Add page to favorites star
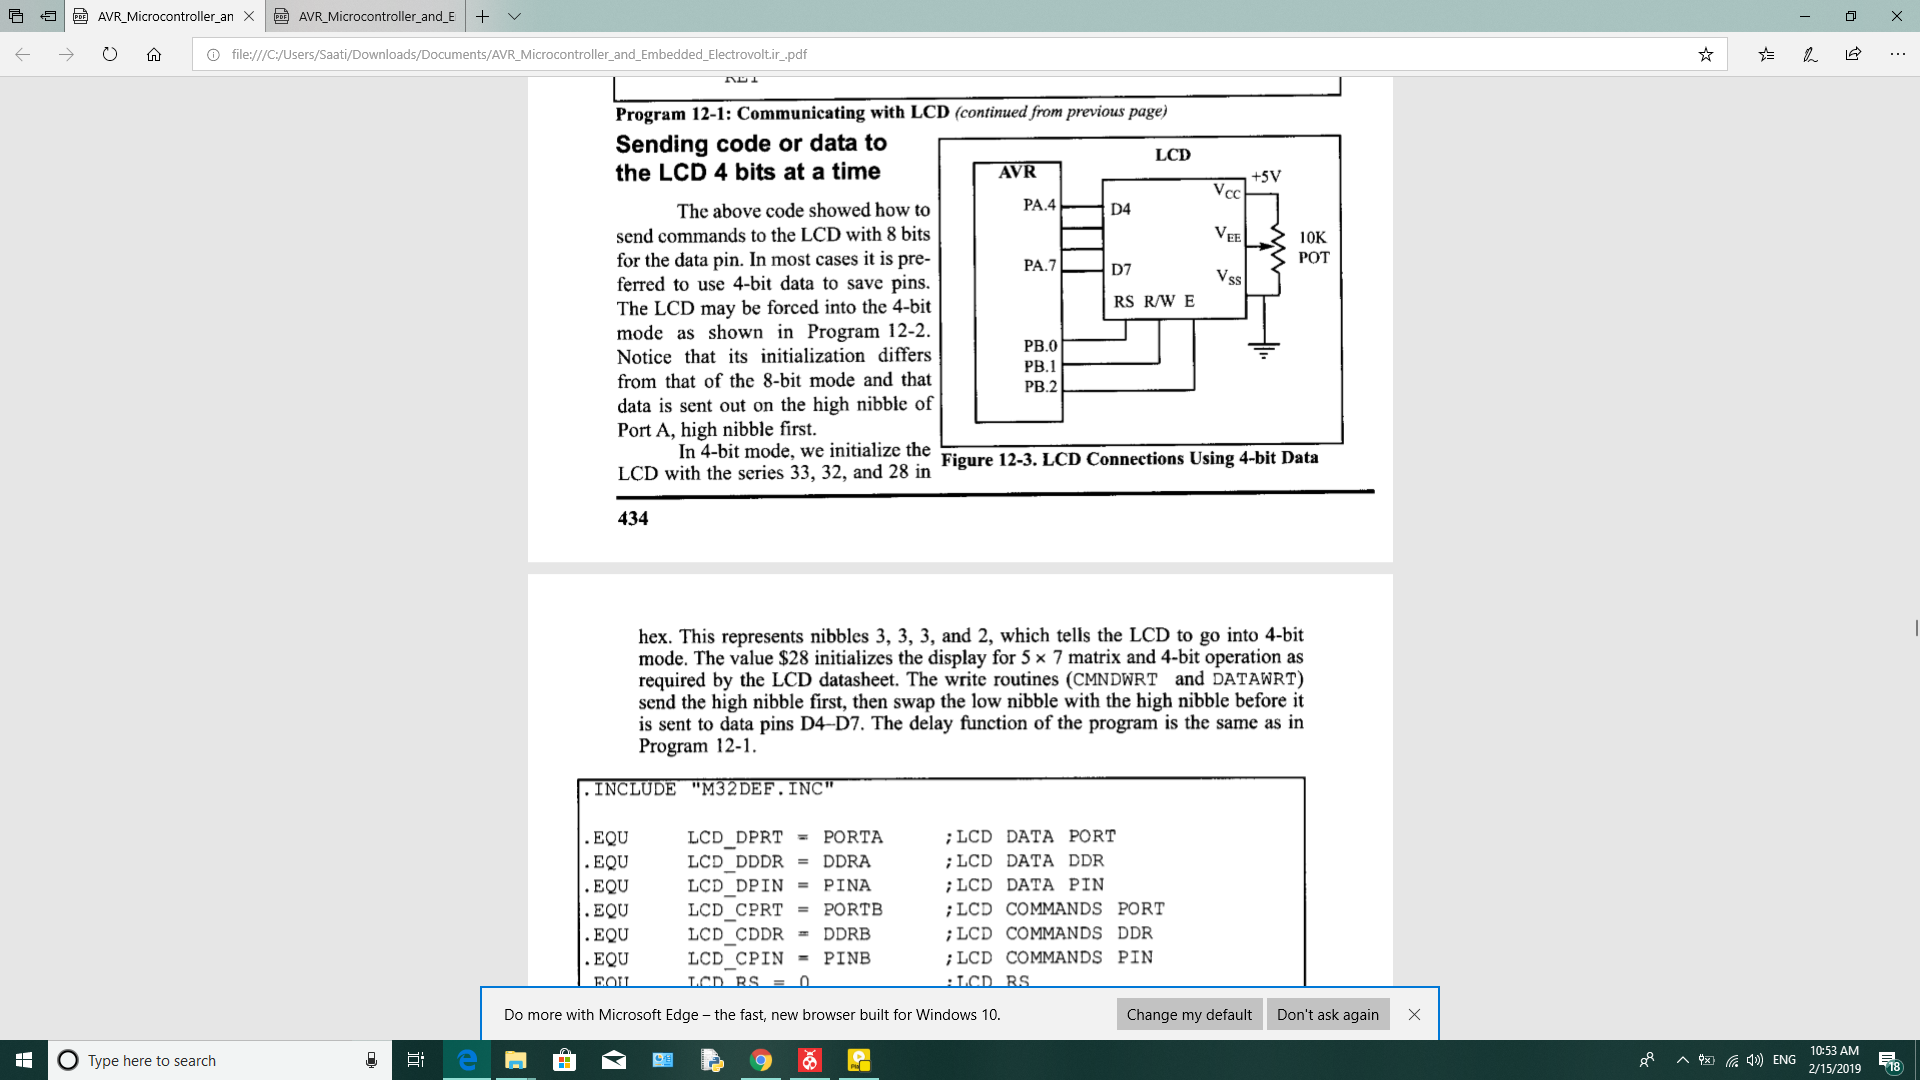The height and width of the screenshot is (1080, 1920). [x=1706, y=54]
